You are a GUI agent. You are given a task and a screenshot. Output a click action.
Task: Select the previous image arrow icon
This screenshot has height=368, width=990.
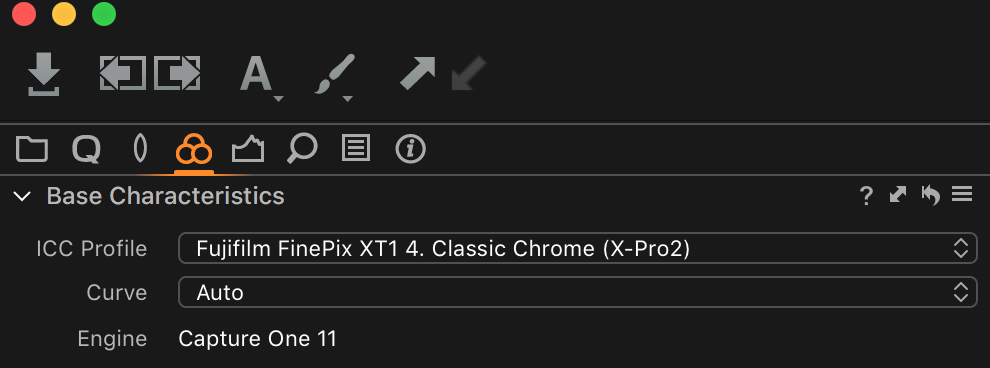tap(122, 73)
